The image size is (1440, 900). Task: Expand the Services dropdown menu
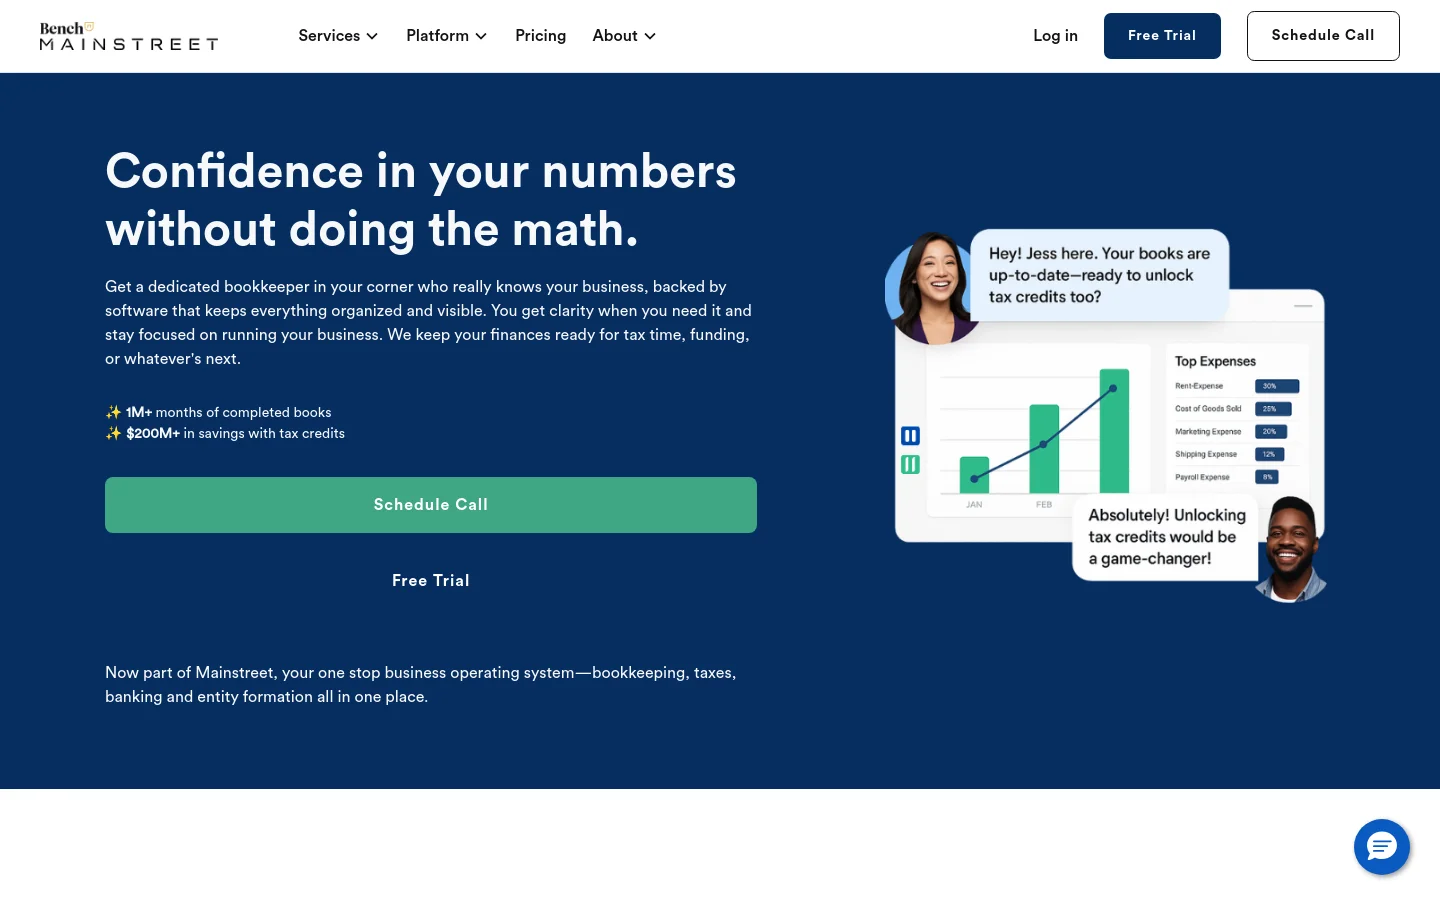point(338,36)
